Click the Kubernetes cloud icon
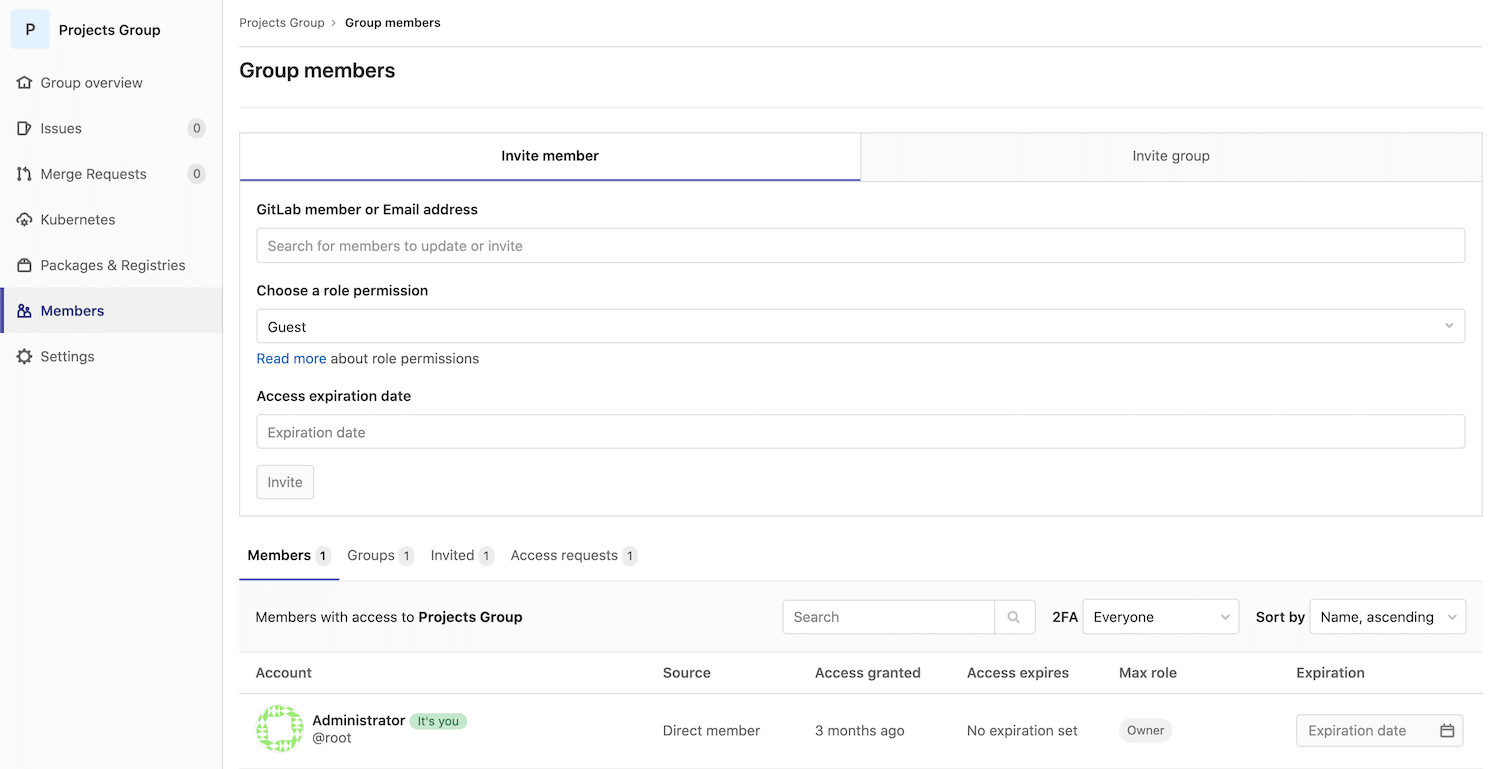The width and height of the screenshot is (1497, 769). [25, 220]
